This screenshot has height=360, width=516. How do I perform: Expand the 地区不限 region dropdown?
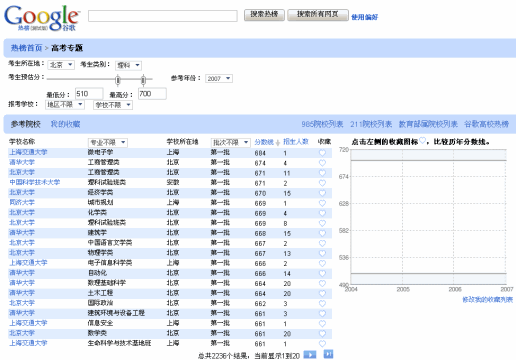pos(65,105)
